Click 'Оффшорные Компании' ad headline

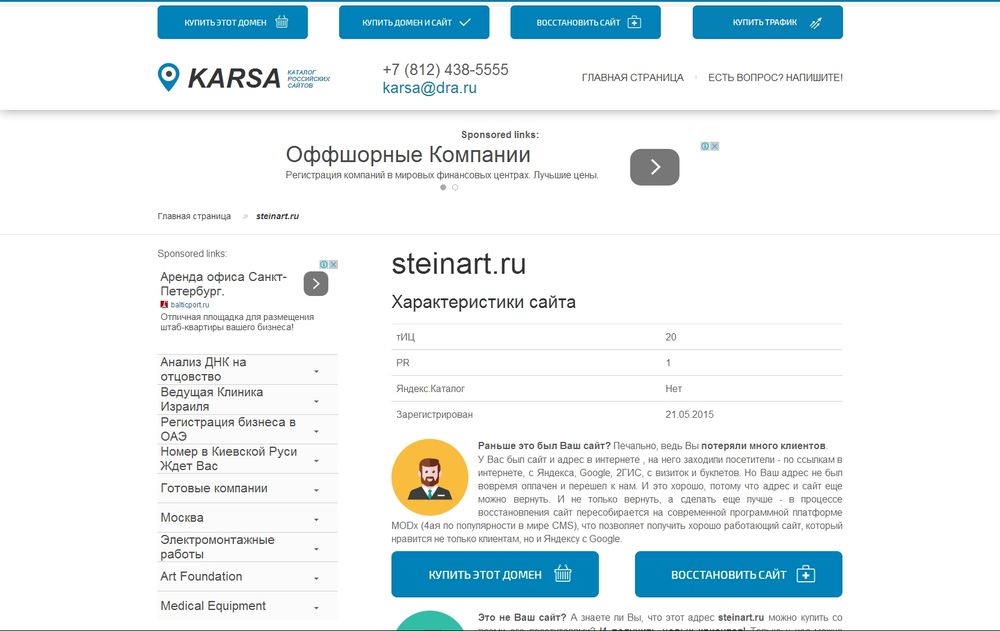(x=408, y=154)
